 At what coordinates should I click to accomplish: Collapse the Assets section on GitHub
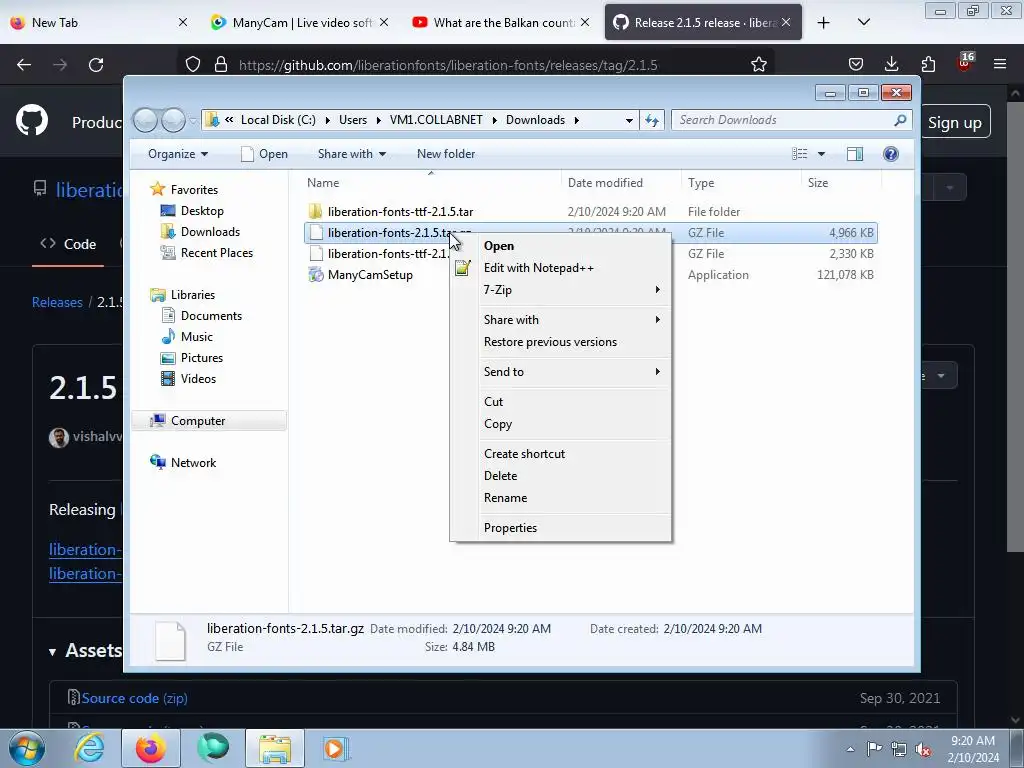coord(52,652)
